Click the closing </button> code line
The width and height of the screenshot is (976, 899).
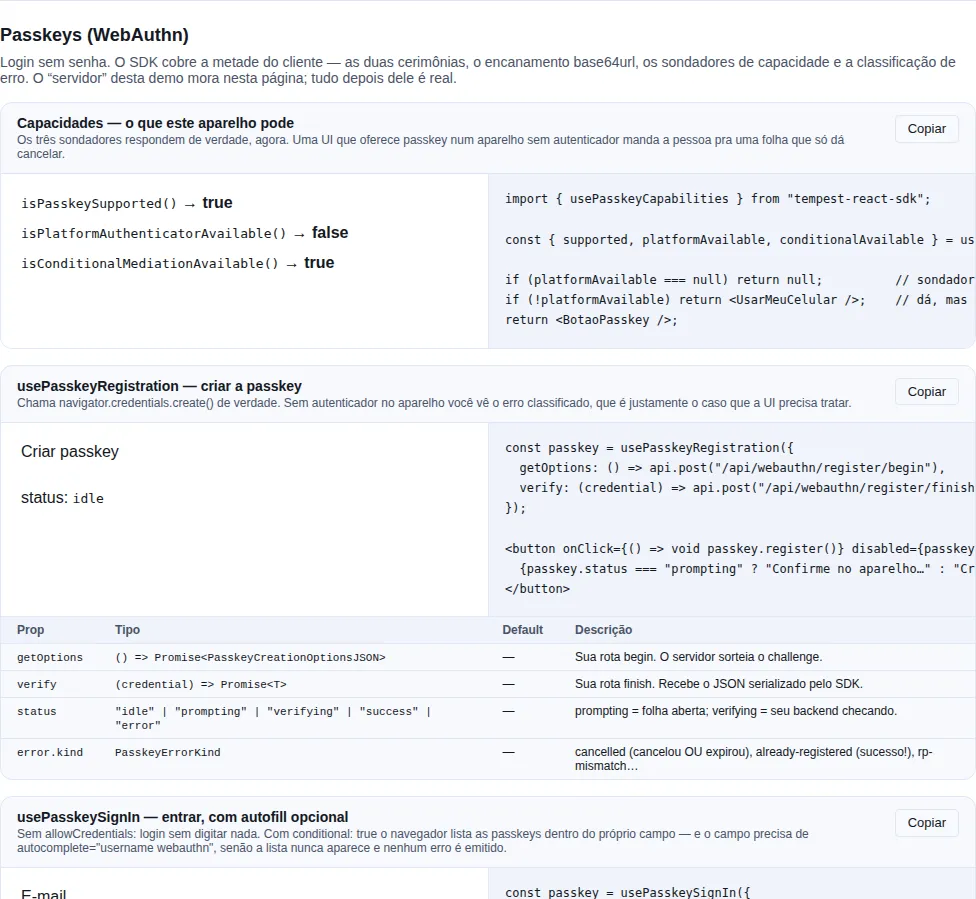[x=537, y=588]
